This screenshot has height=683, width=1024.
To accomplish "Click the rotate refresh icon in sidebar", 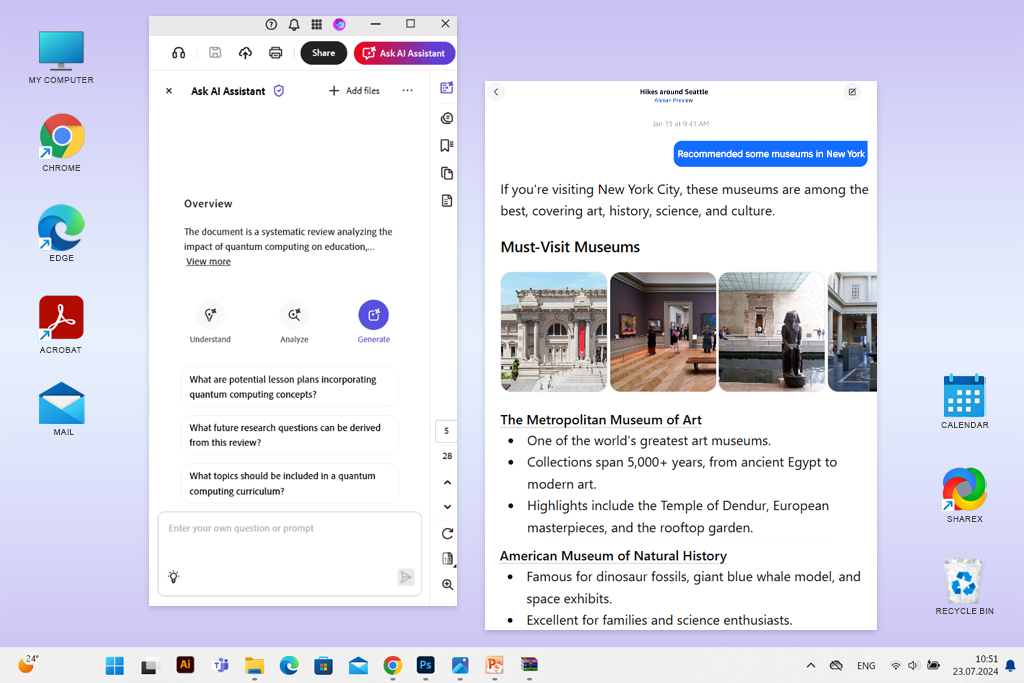I will pyautogui.click(x=447, y=533).
